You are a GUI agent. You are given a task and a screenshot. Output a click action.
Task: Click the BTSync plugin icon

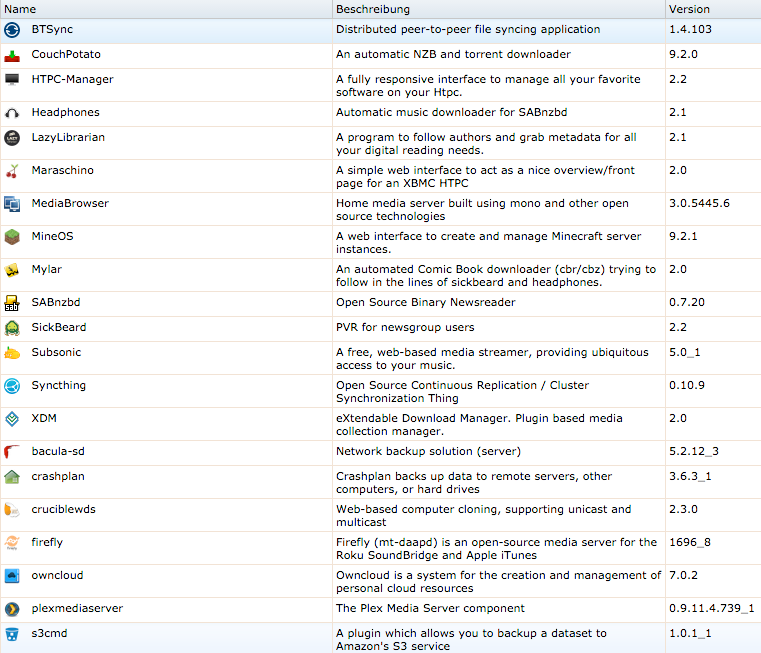click(x=12, y=30)
